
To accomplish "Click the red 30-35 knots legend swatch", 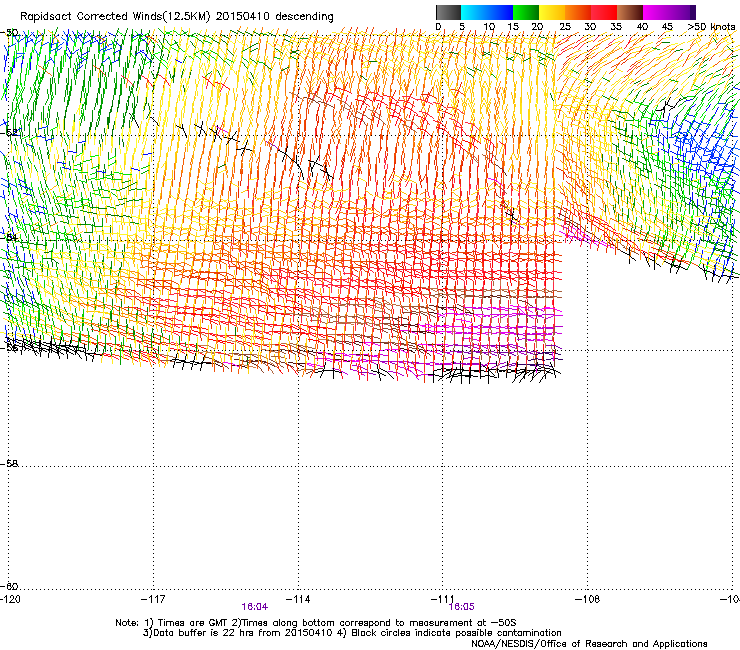I will point(604,12).
